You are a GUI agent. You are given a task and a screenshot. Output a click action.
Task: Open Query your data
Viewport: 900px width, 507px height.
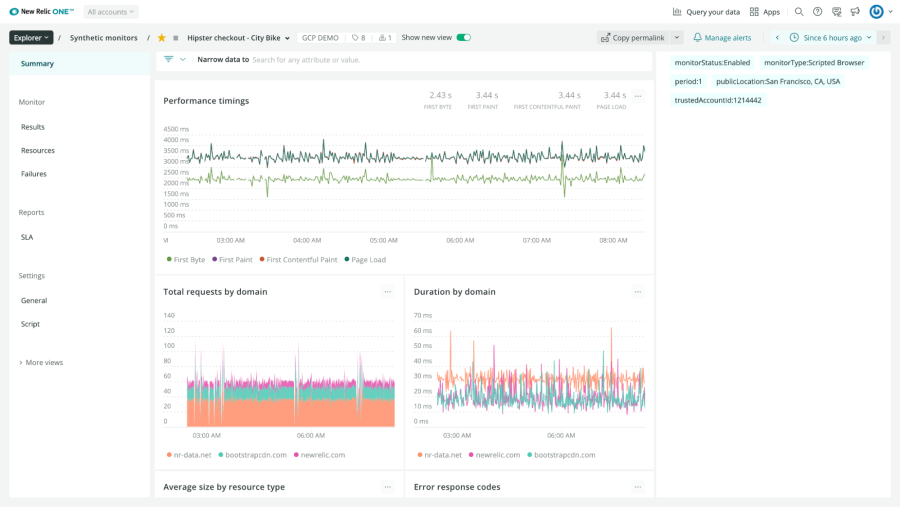pyautogui.click(x=706, y=11)
